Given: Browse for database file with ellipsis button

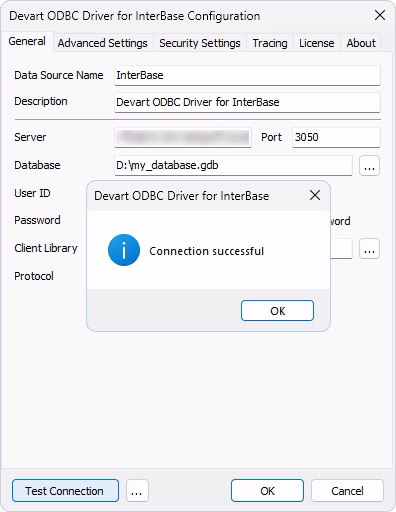Looking at the screenshot, I should pos(369,165).
